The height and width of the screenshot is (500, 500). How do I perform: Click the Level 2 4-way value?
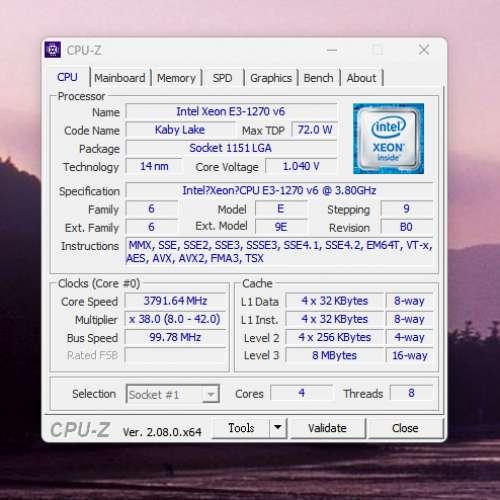coord(409,337)
